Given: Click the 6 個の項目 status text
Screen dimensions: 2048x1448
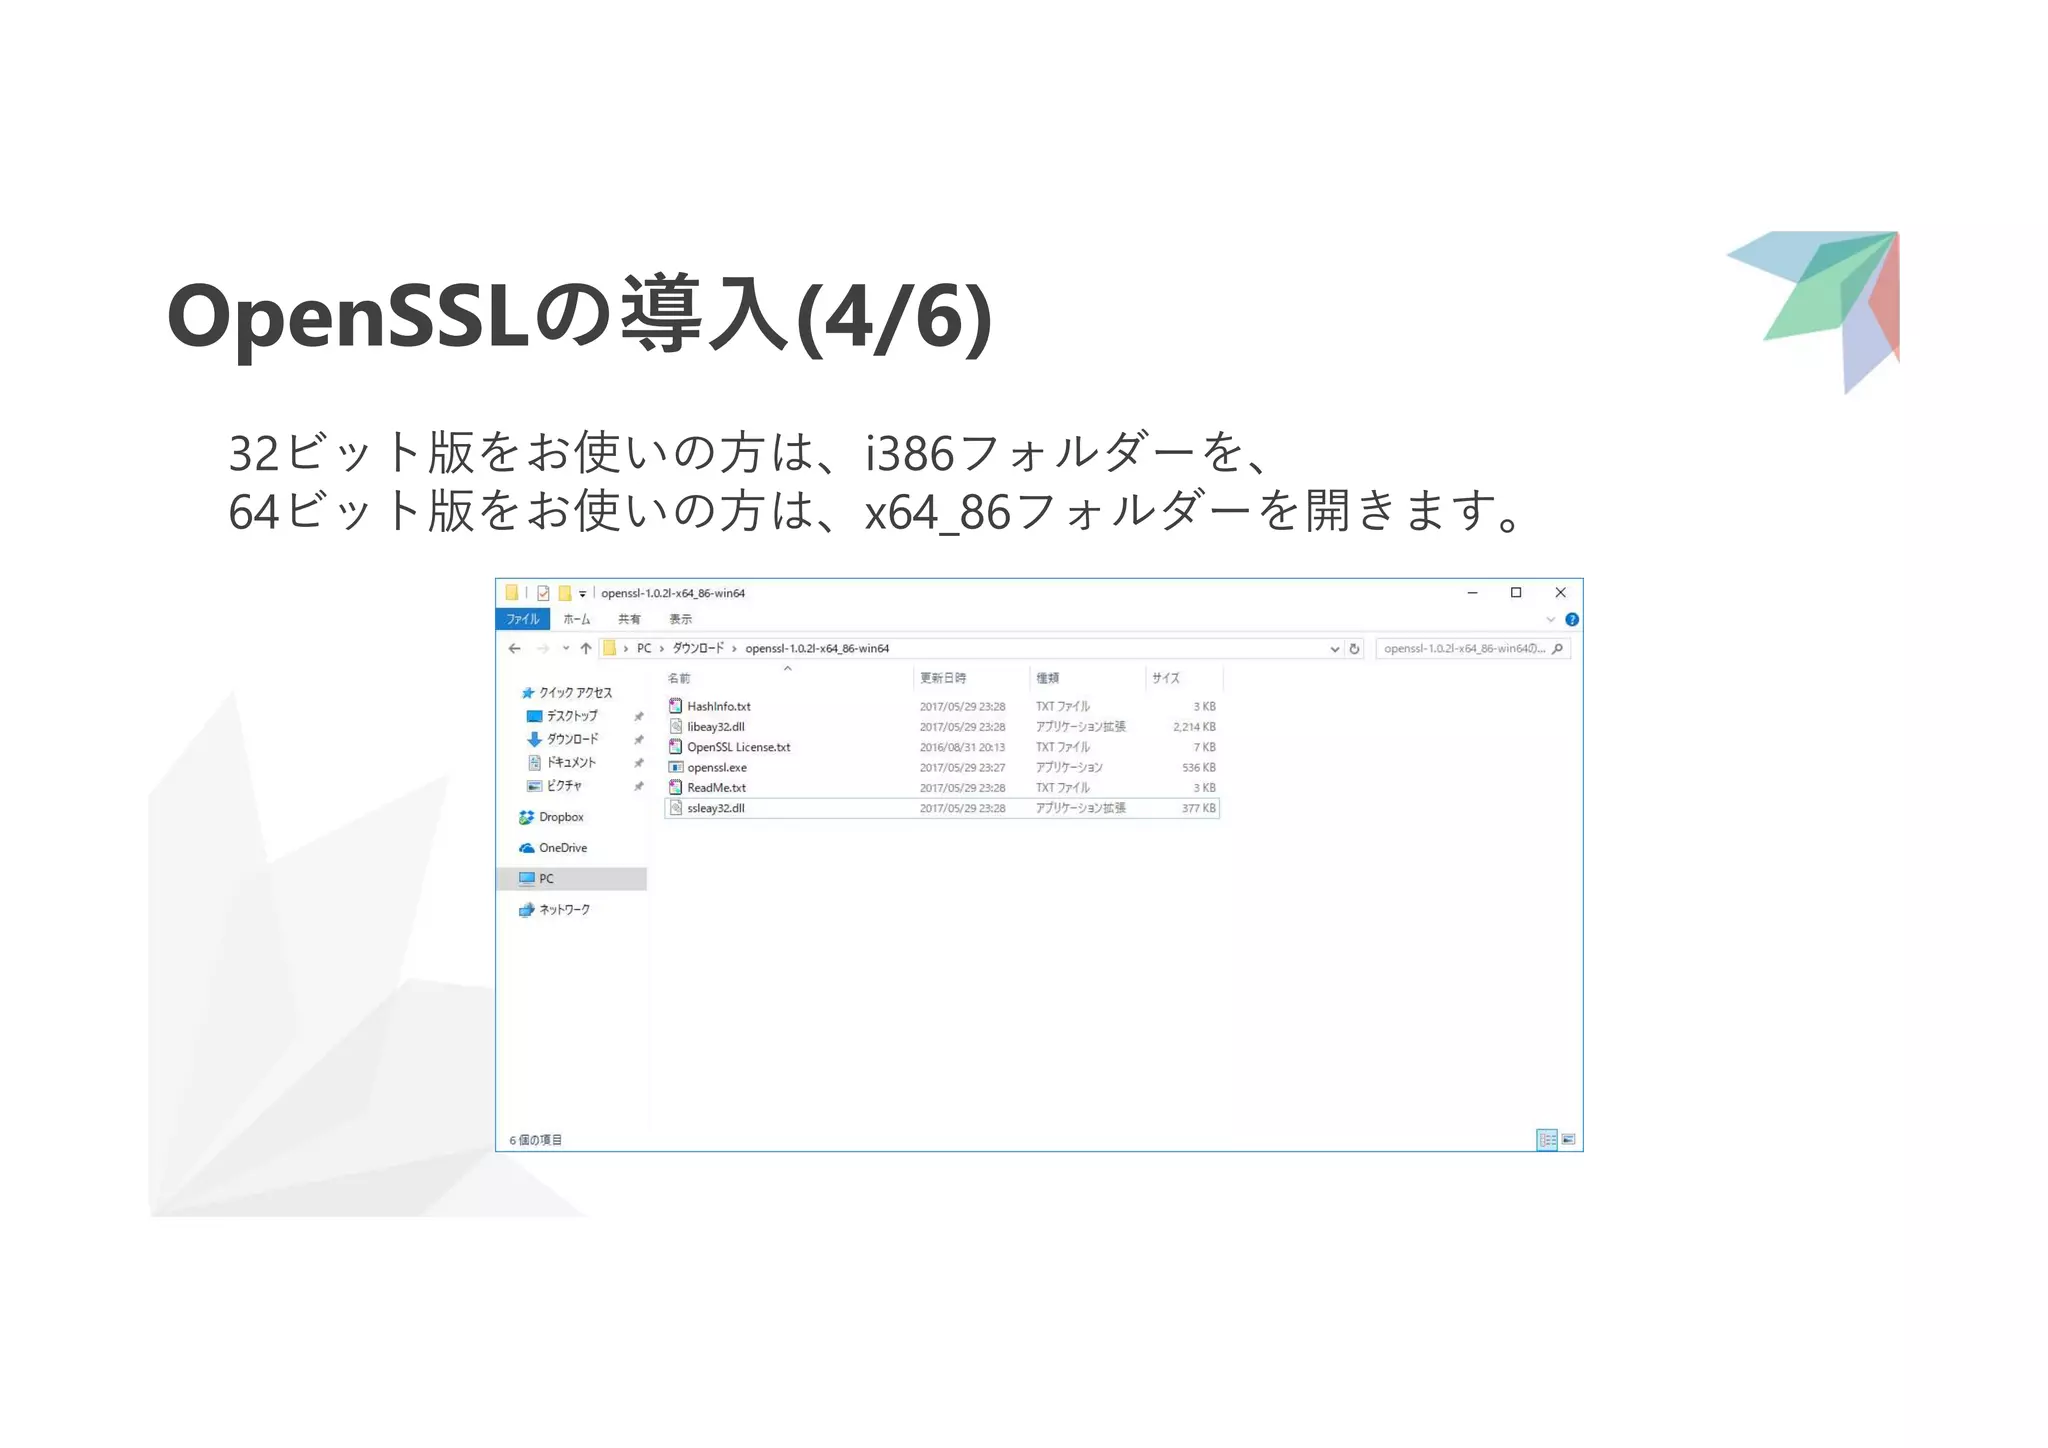Looking at the screenshot, I should coord(535,1140).
